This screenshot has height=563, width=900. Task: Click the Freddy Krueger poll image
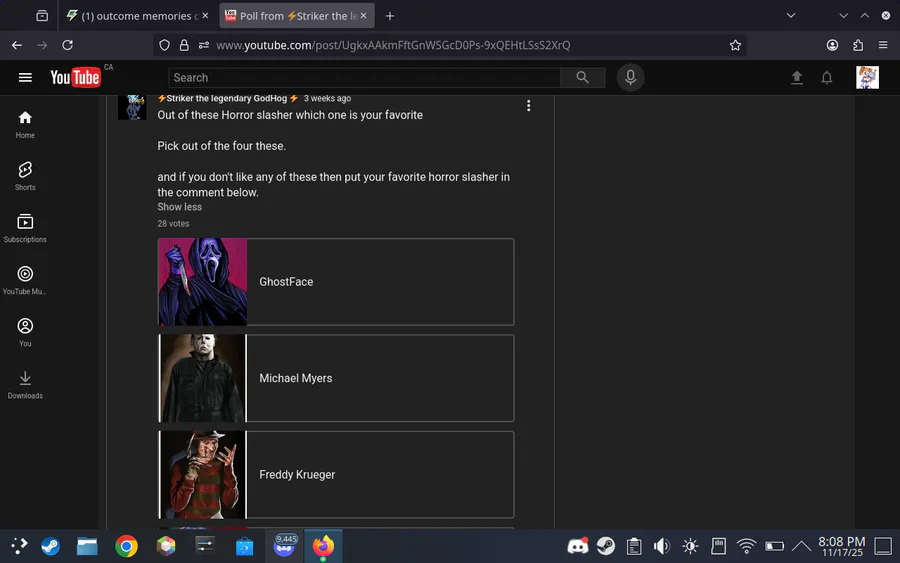tap(203, 475)
